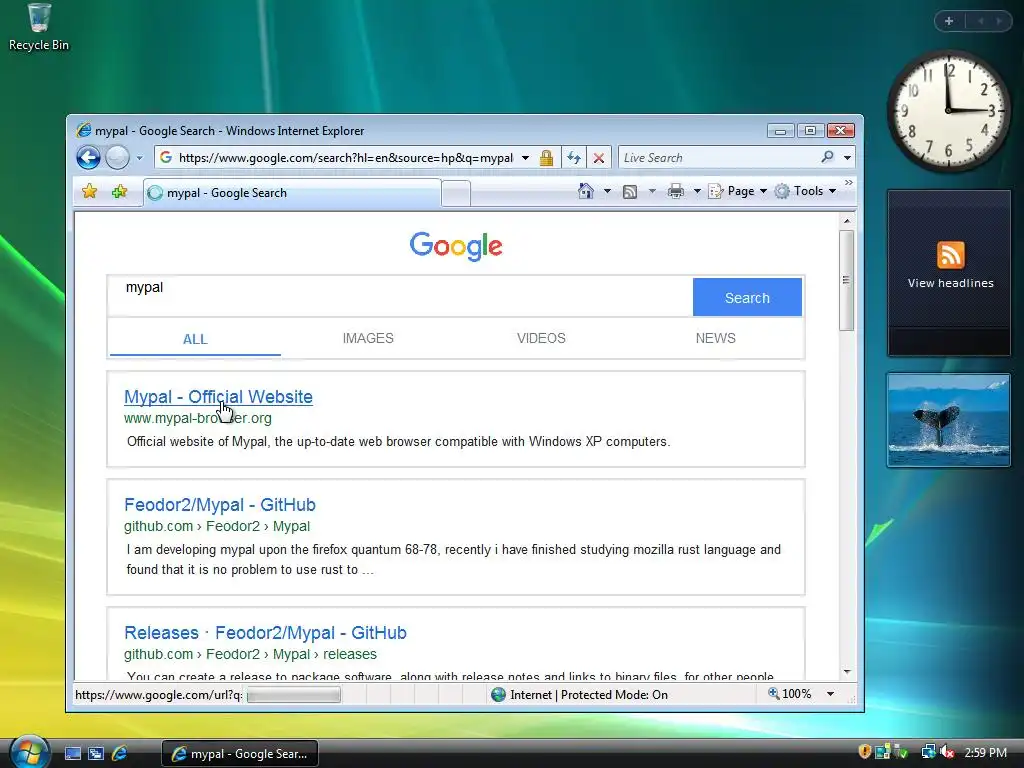The image size is (1024, 768).
Task: Click the Google favicon in address bar
Action: 166,157
